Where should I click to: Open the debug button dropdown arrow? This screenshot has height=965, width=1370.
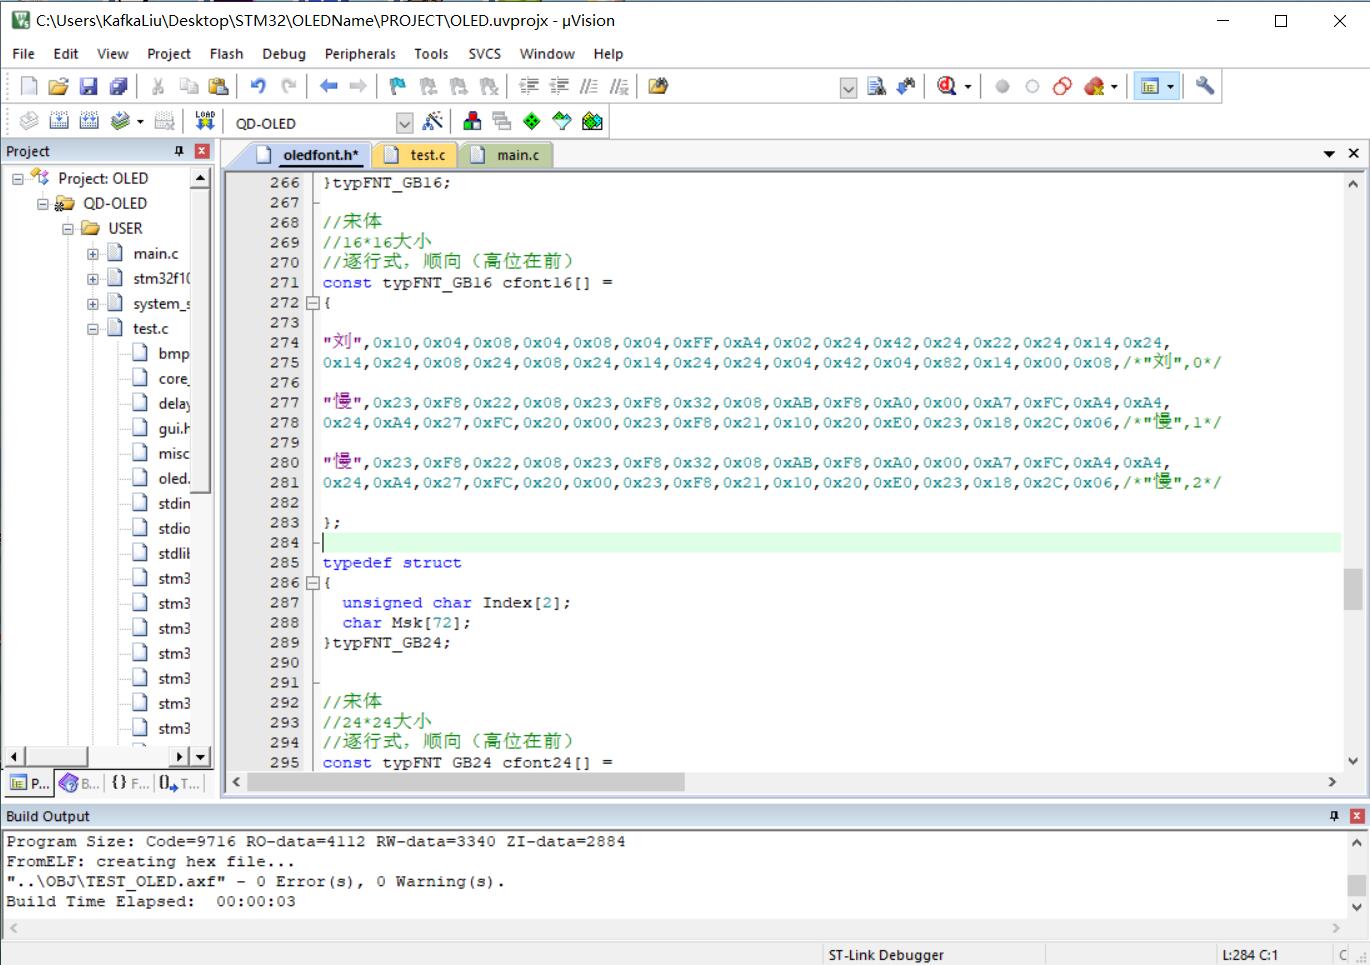pos(968,87)
